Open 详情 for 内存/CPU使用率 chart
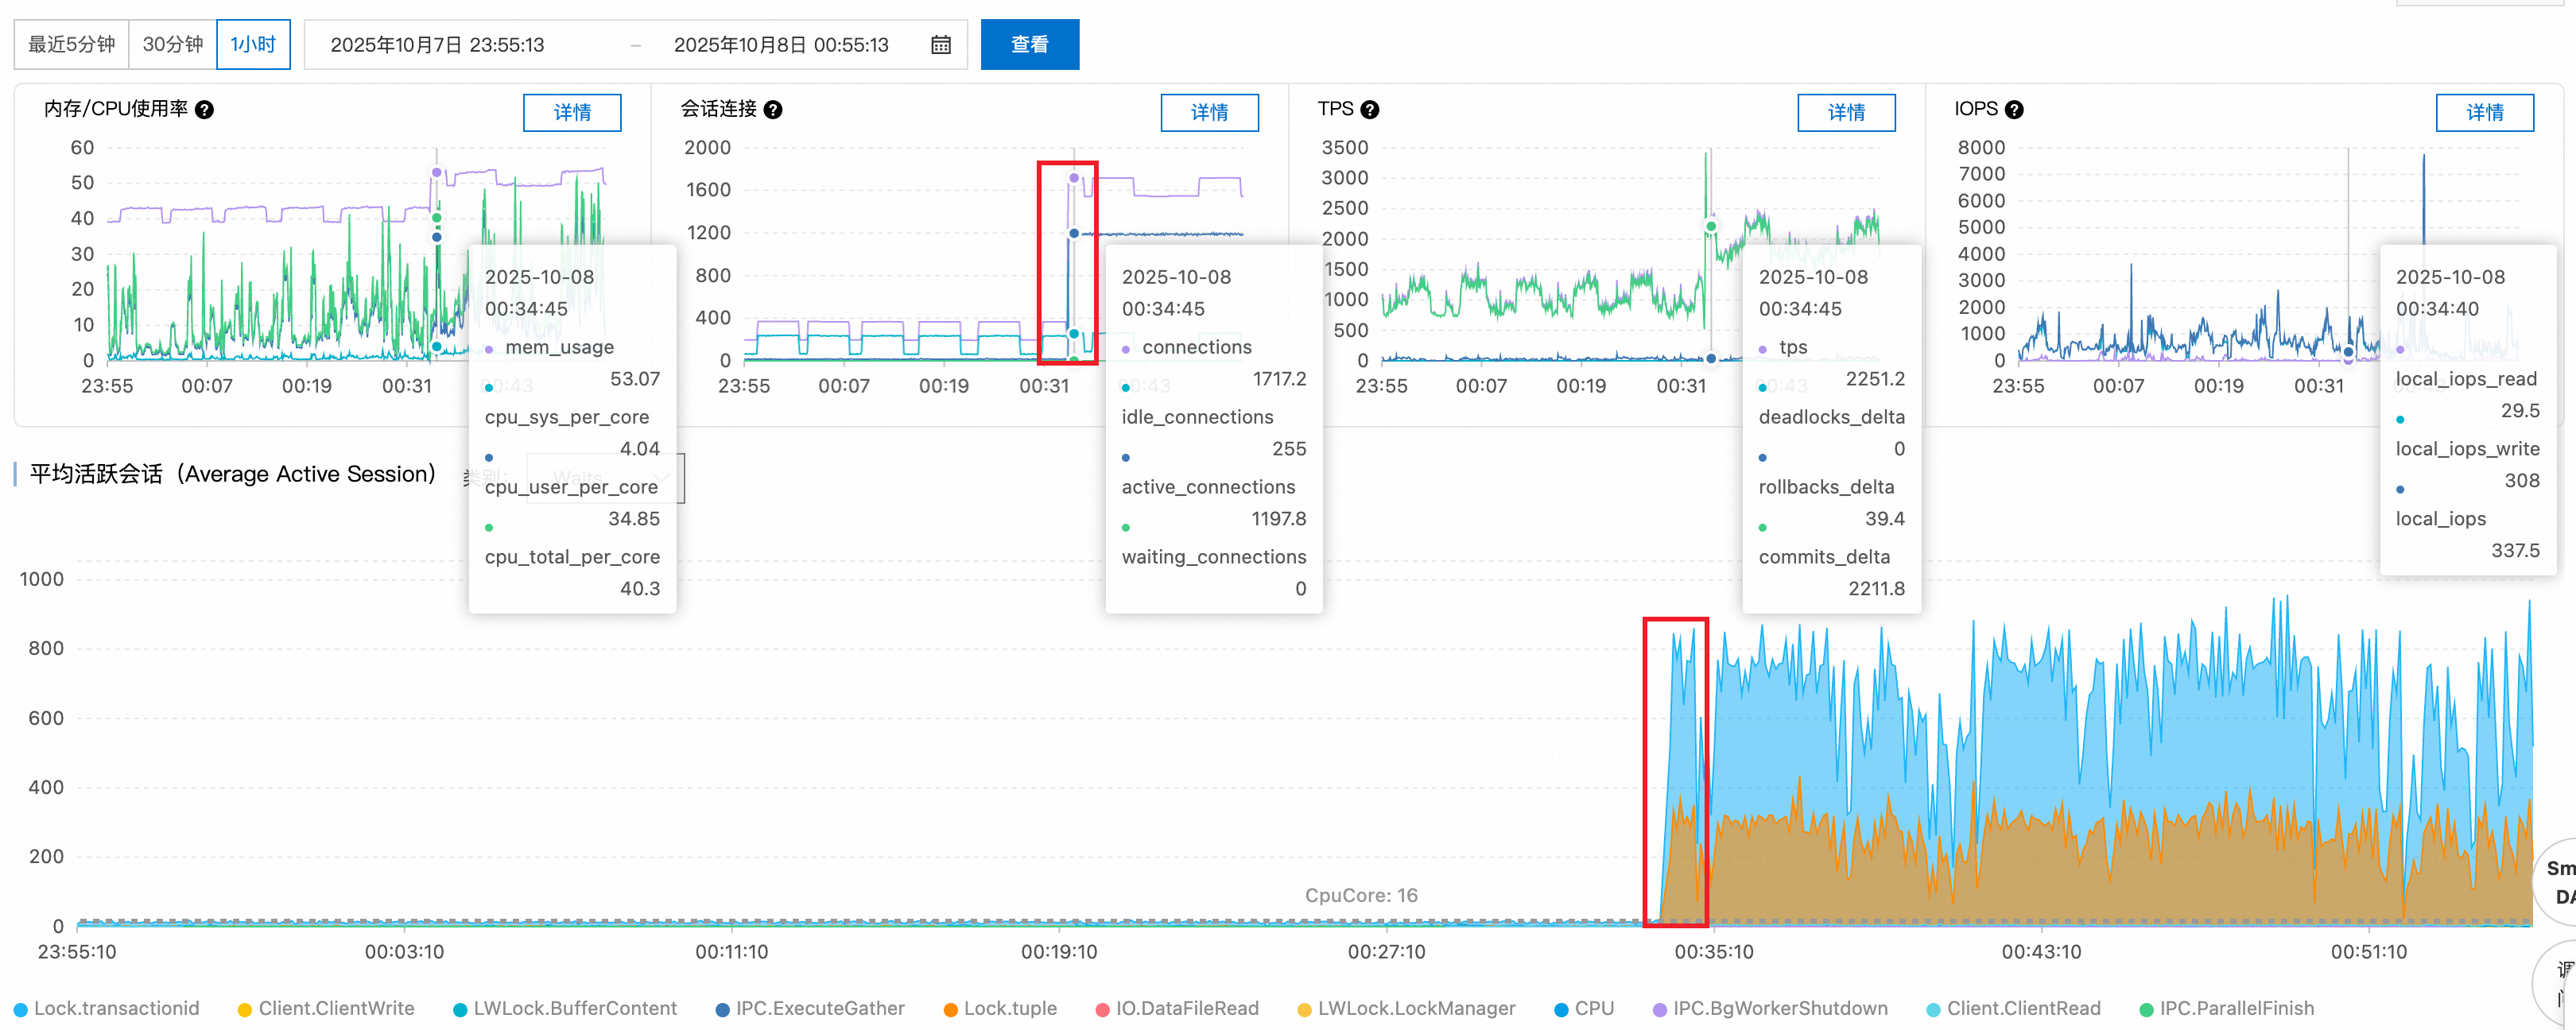 572,112
